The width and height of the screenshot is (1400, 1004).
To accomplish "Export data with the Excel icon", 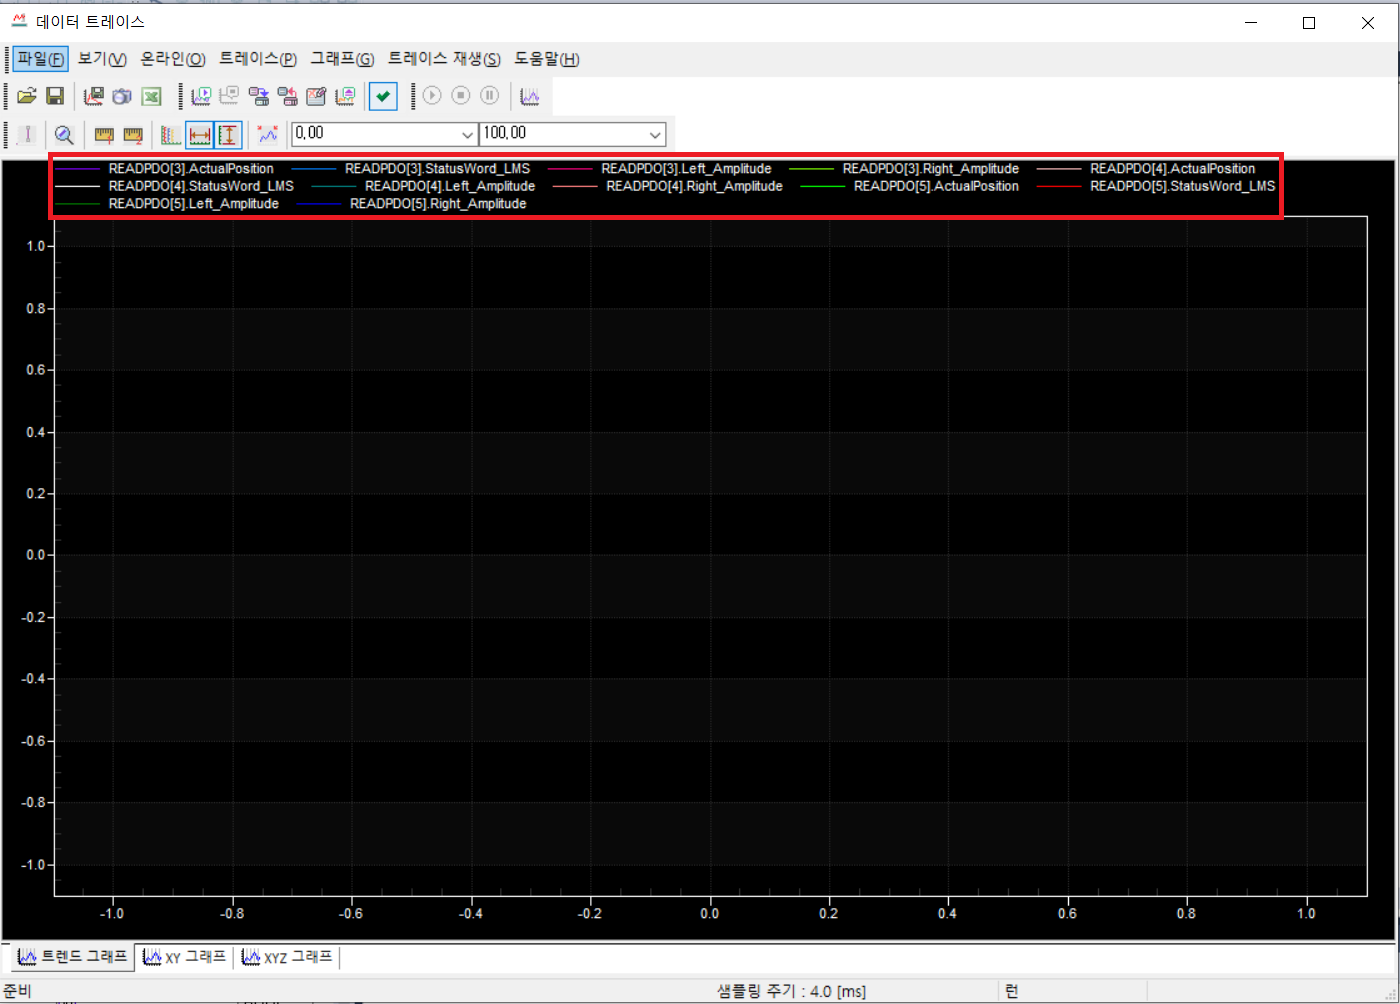I will coord(151,96).
